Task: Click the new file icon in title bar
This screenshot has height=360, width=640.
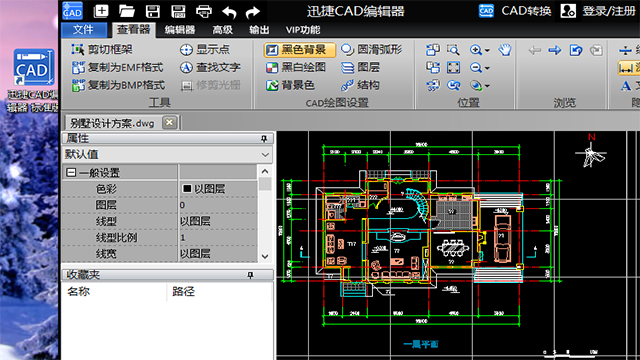Action: click(x=101, y=11)
